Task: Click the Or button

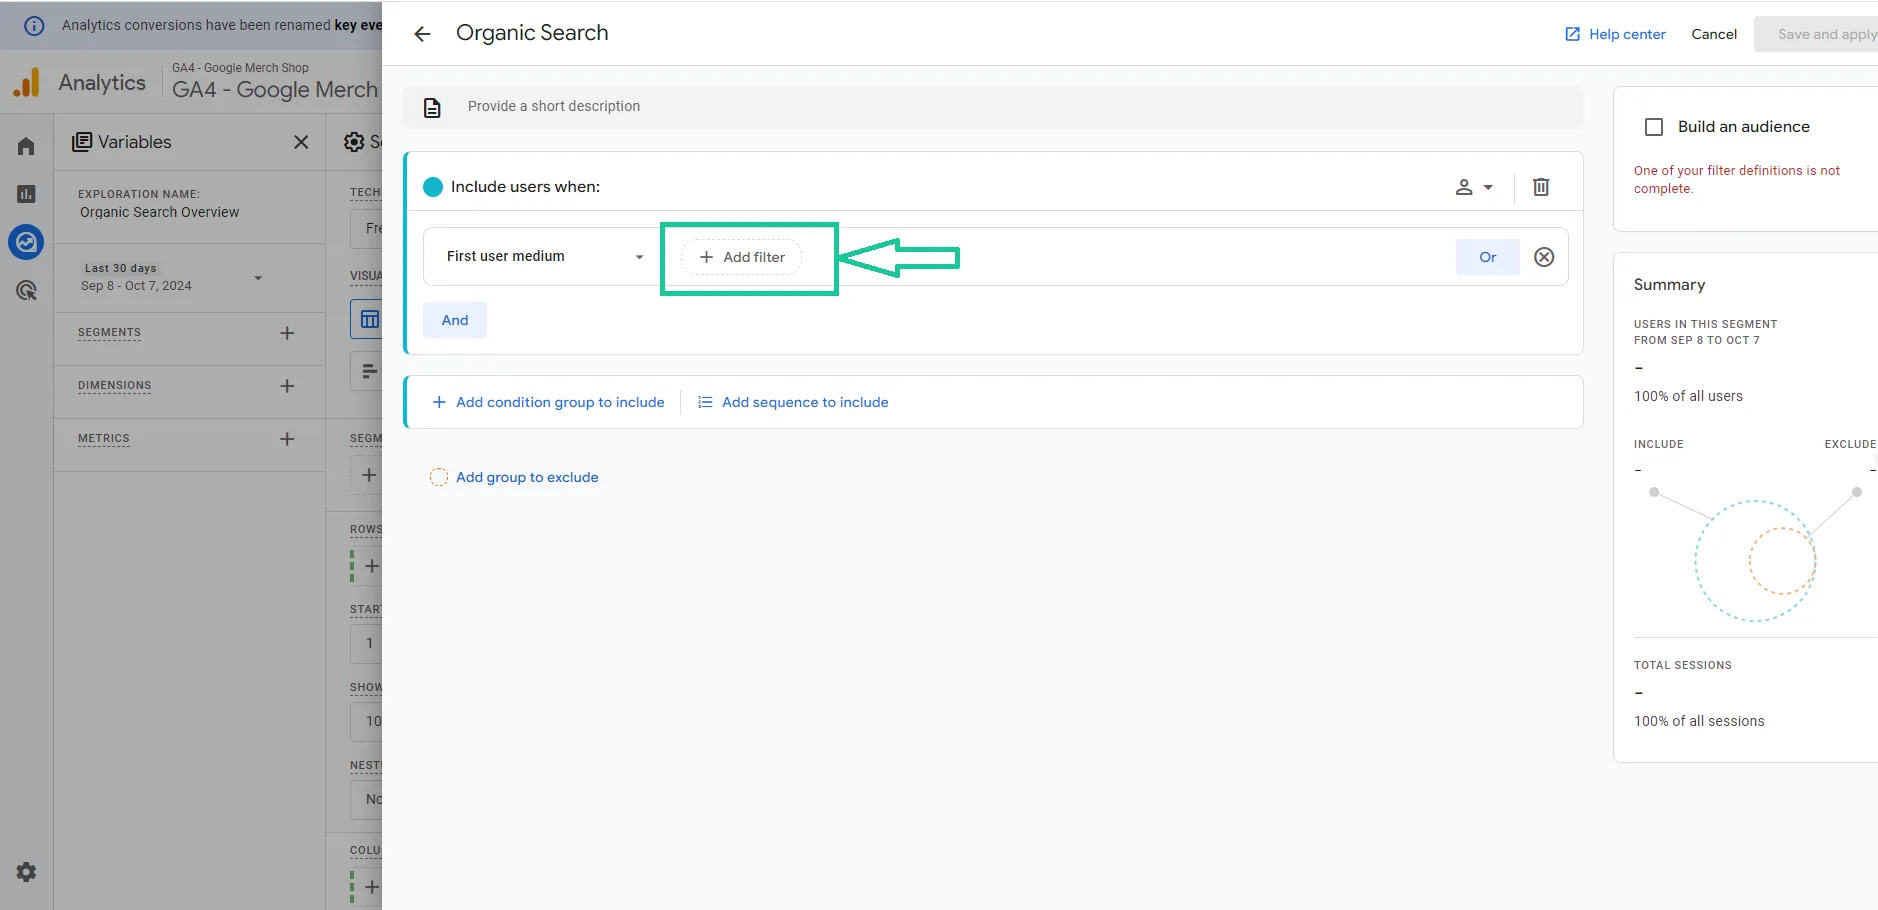Action: point(1487,257)
